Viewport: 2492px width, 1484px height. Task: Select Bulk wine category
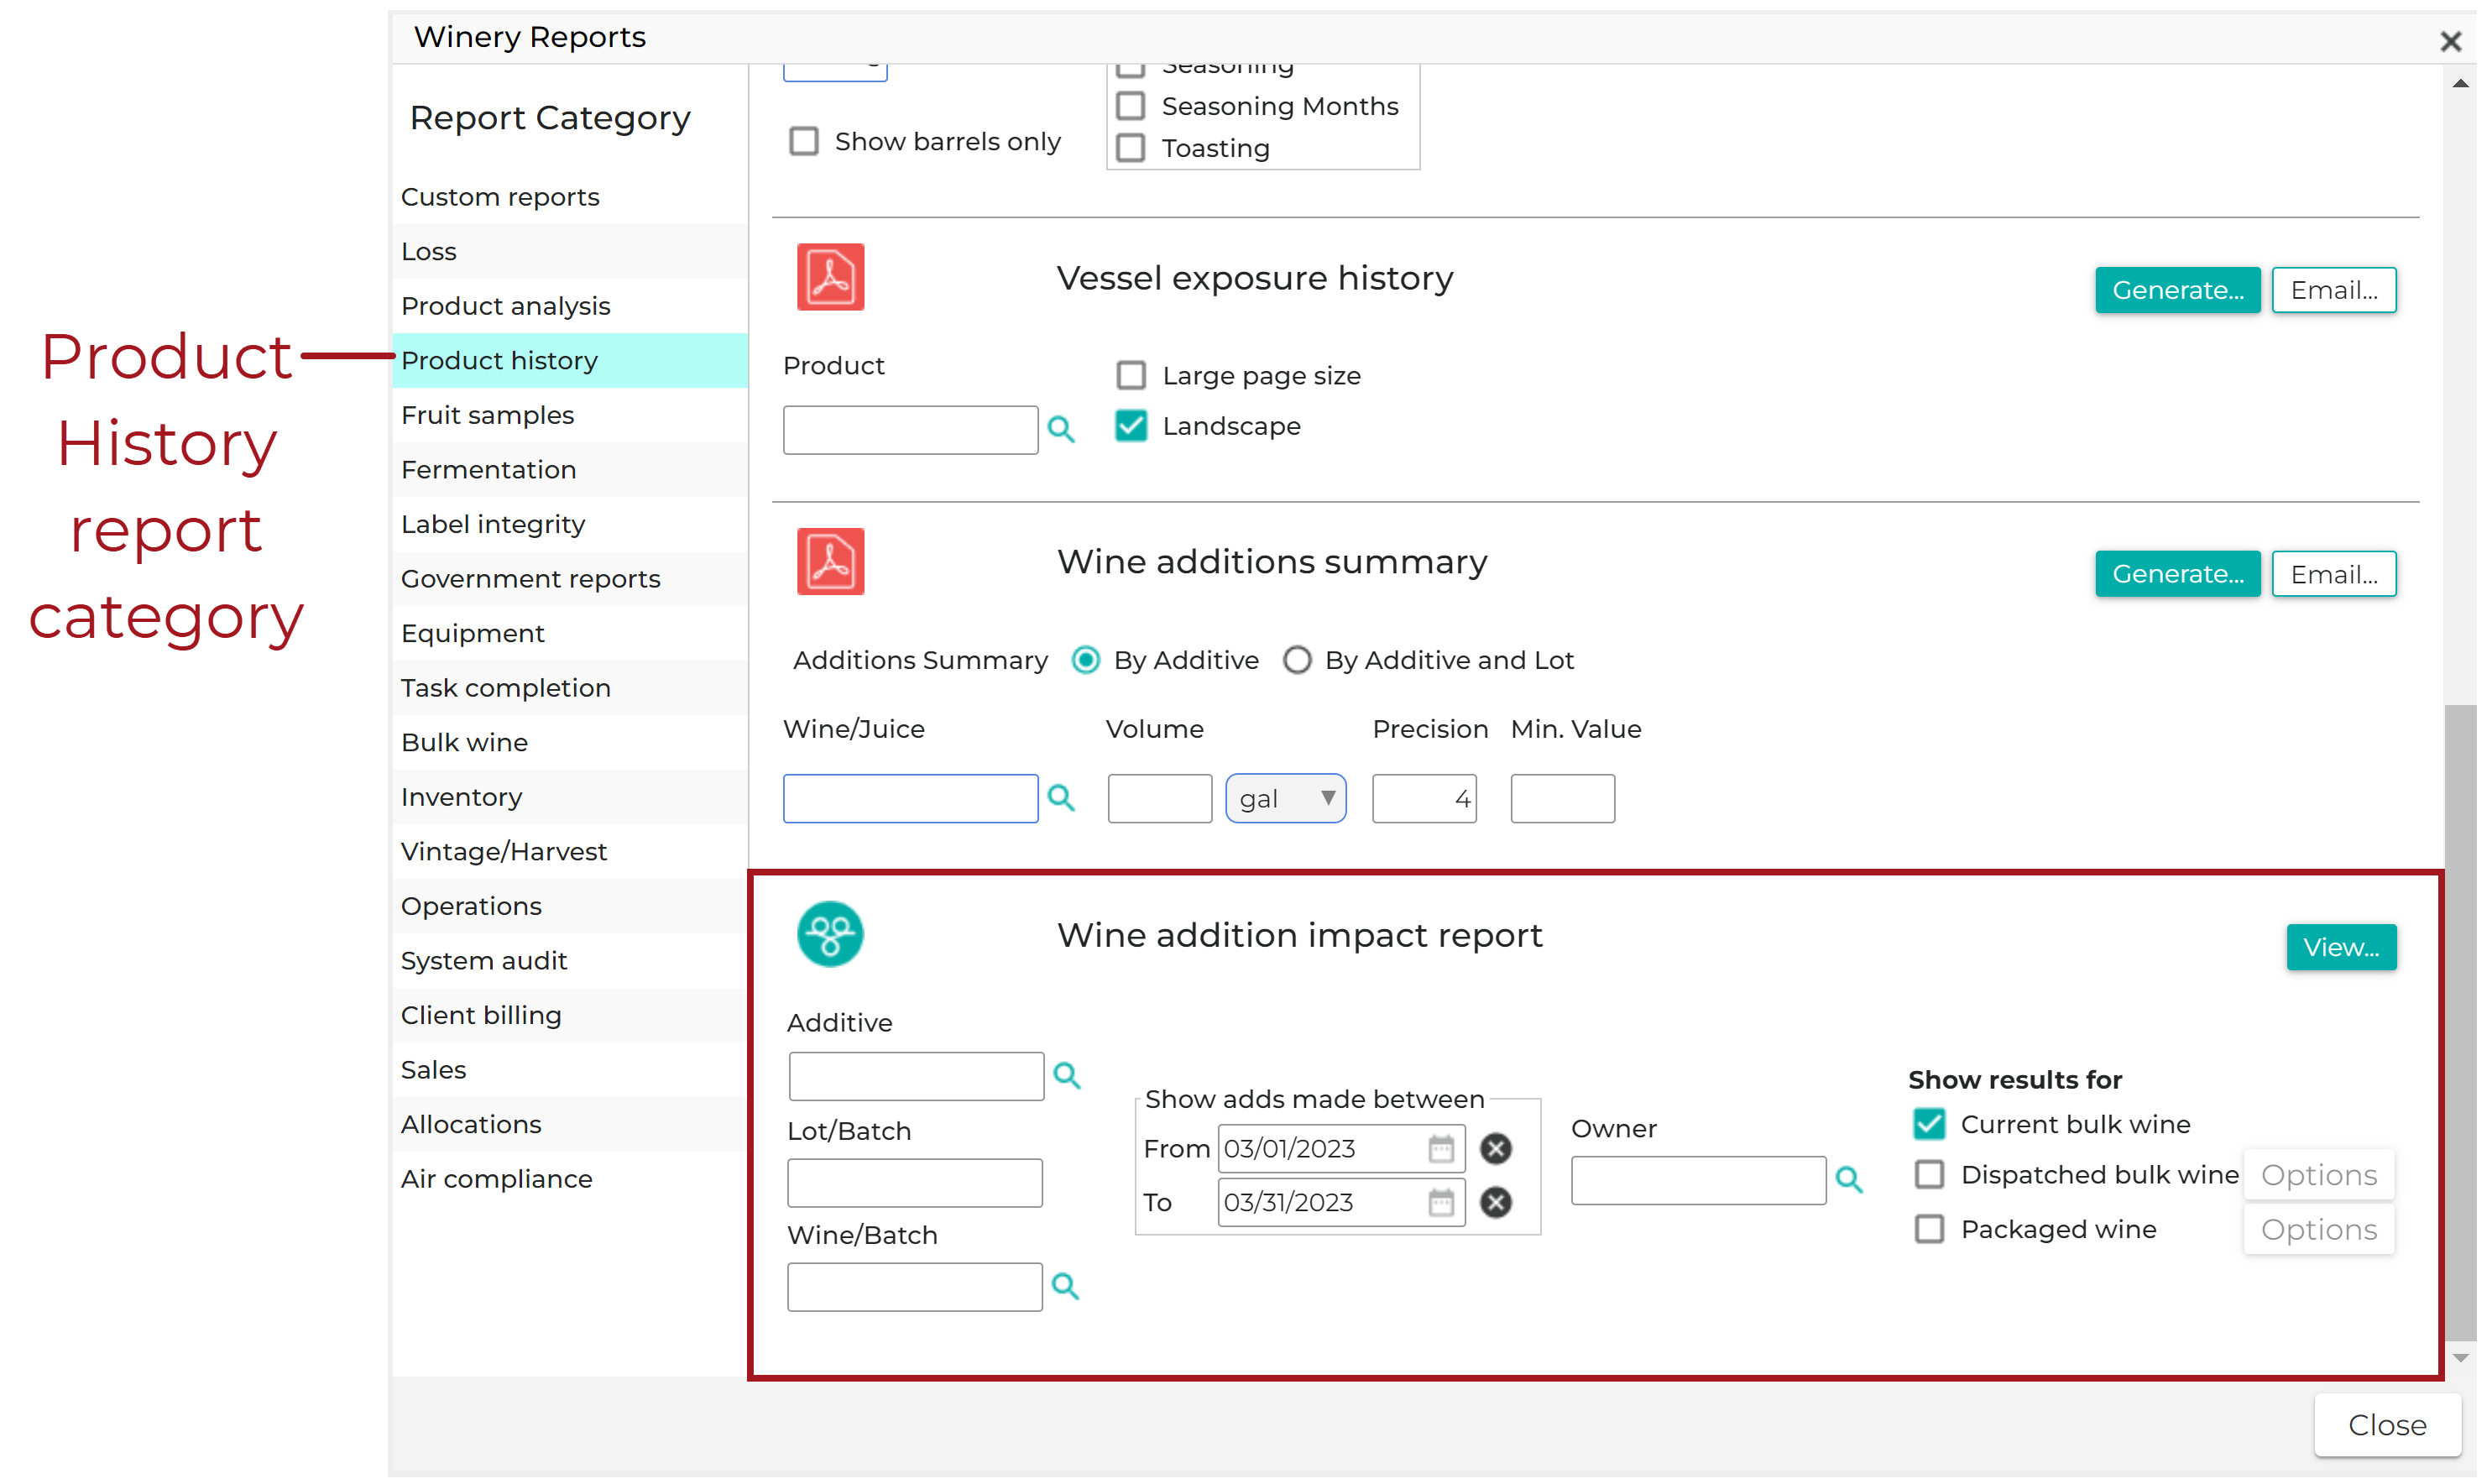(571, 743)
